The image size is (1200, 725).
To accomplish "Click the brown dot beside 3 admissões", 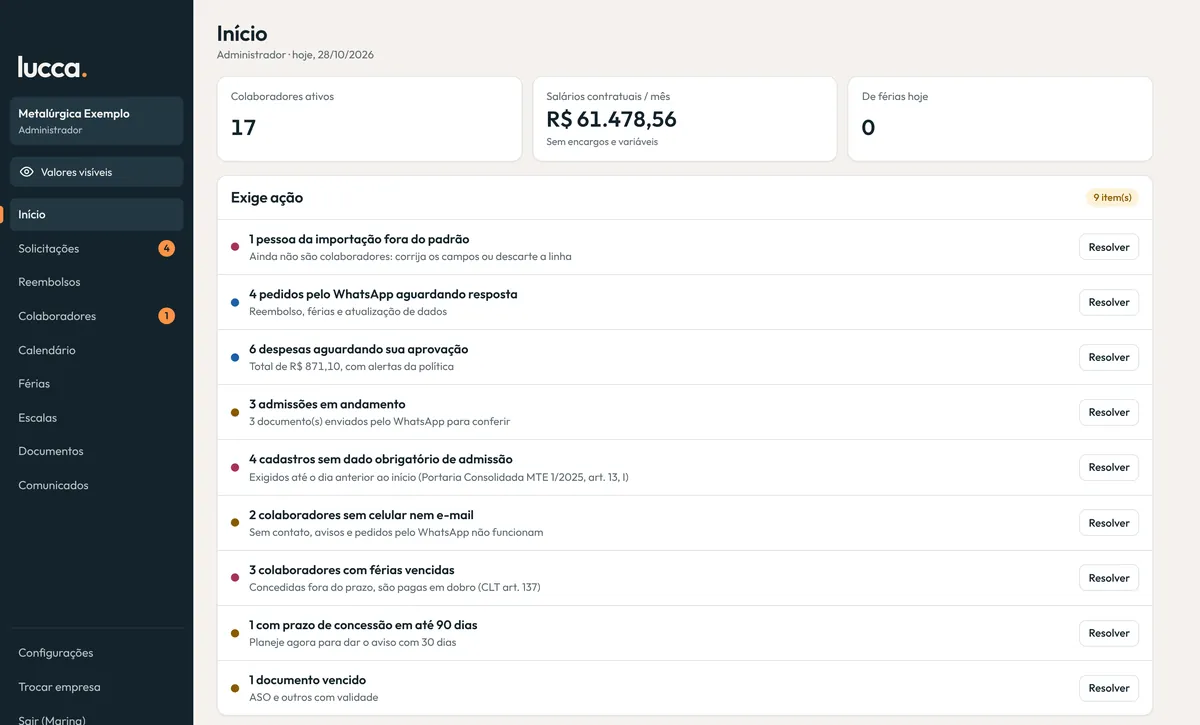I will click(x=235, y=412).
